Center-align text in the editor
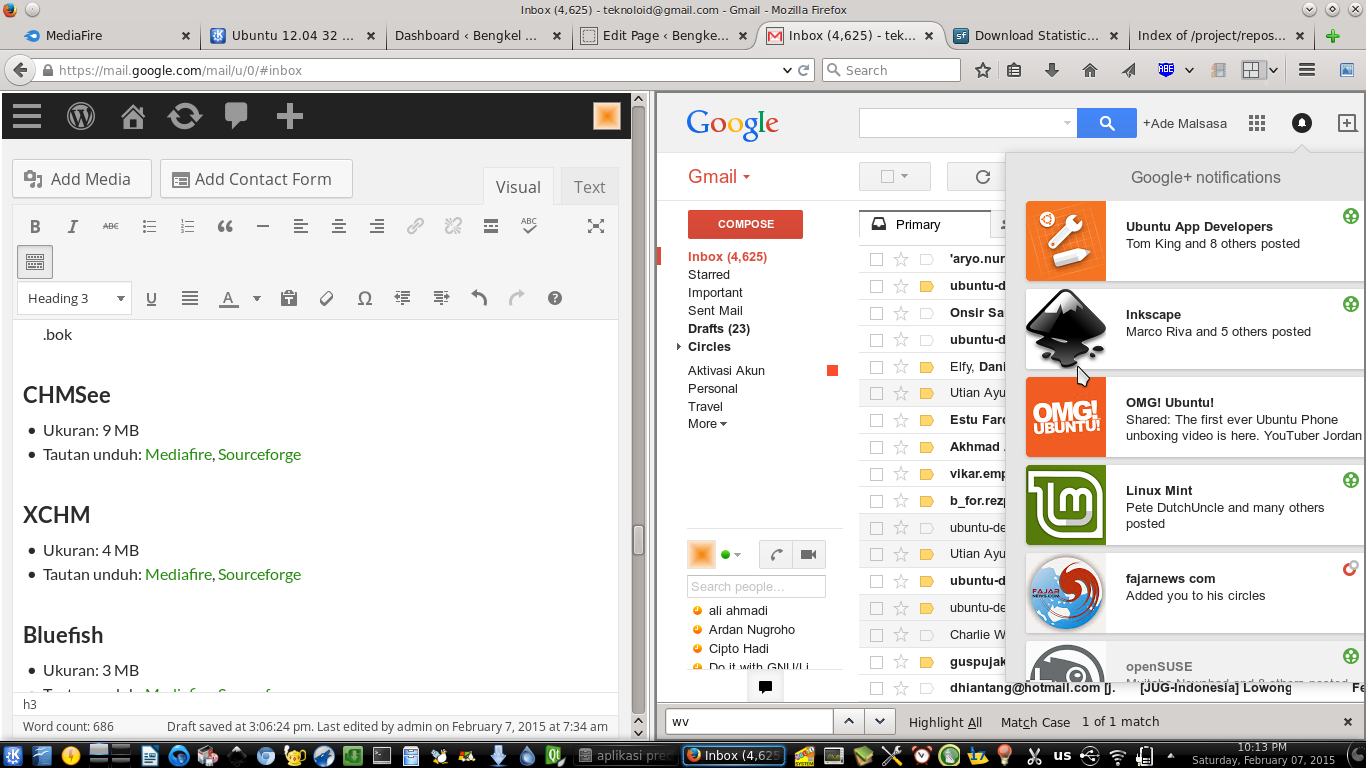Viewport: 1366px width, 768px height. click(x=339, y=227)
